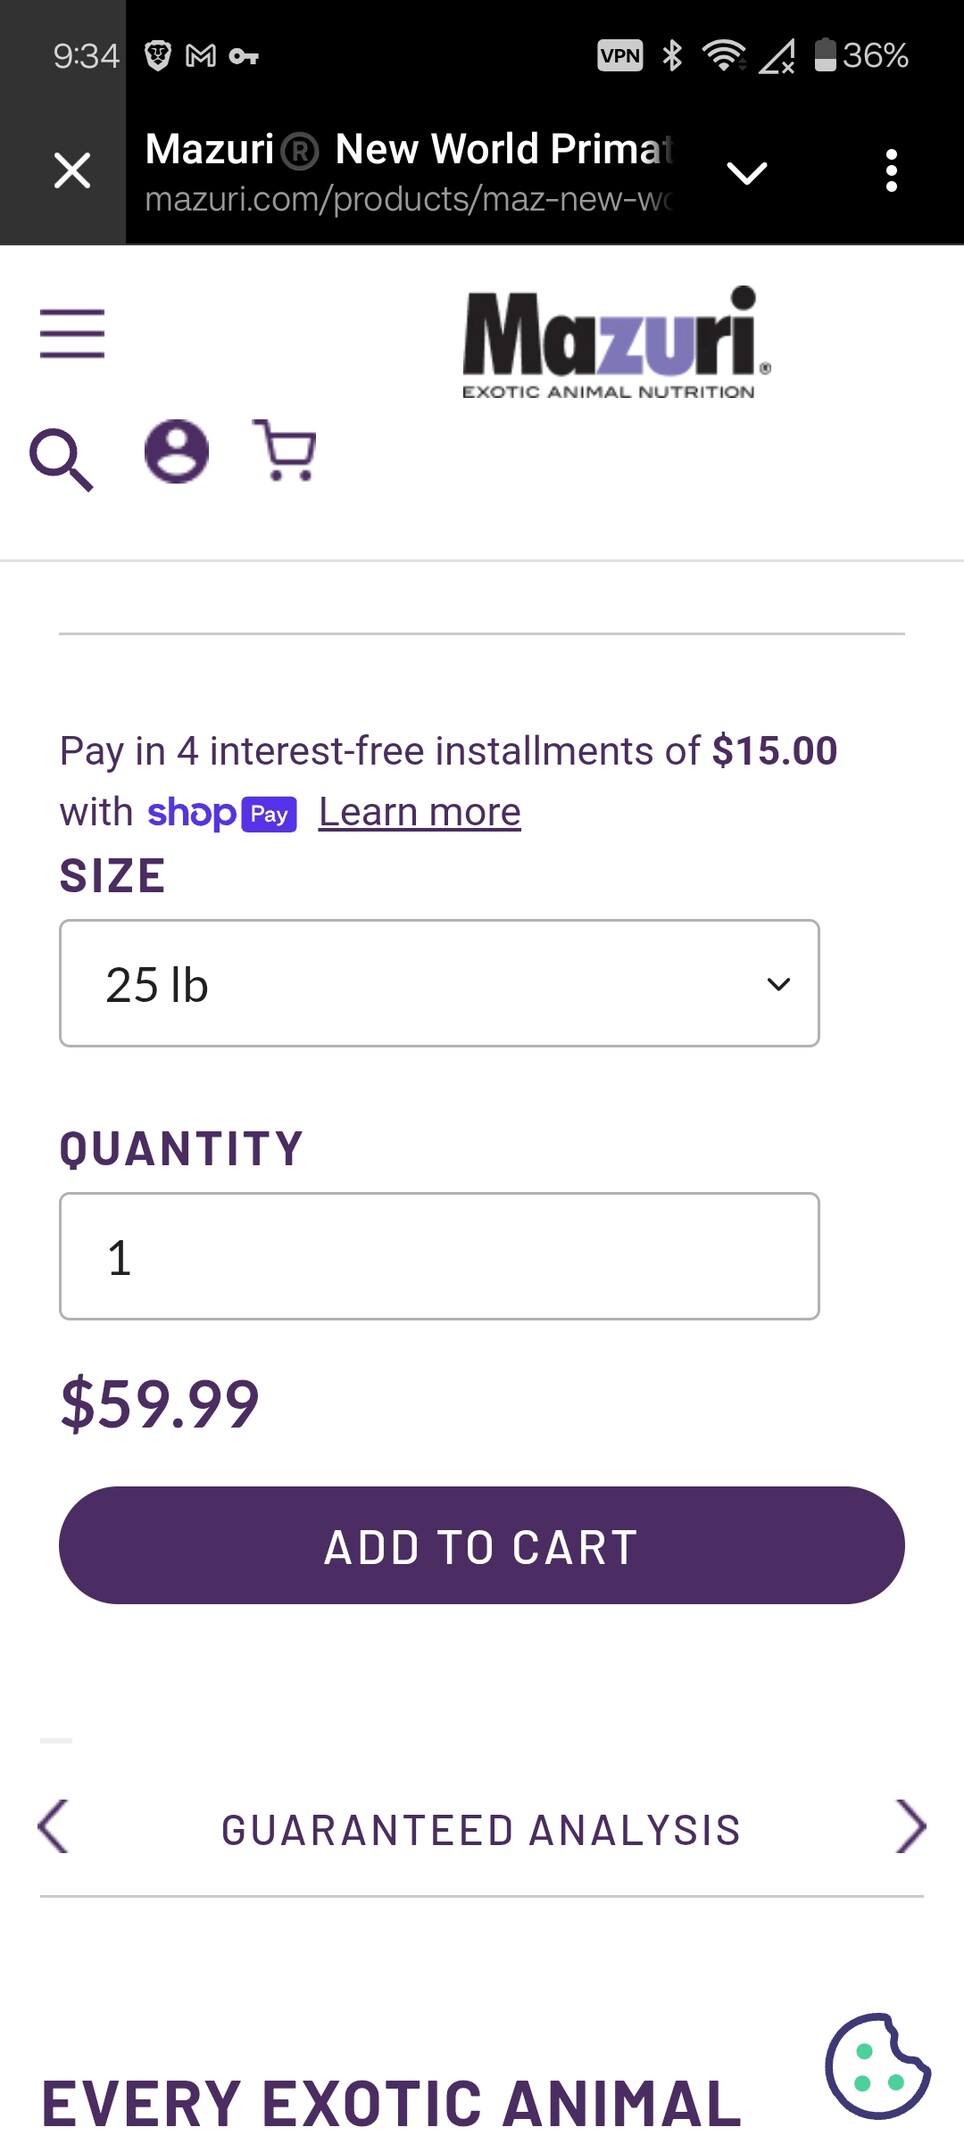964x2152 pixels.
Task: Click Add to Cart button
Action: (x=482, y=1545)
